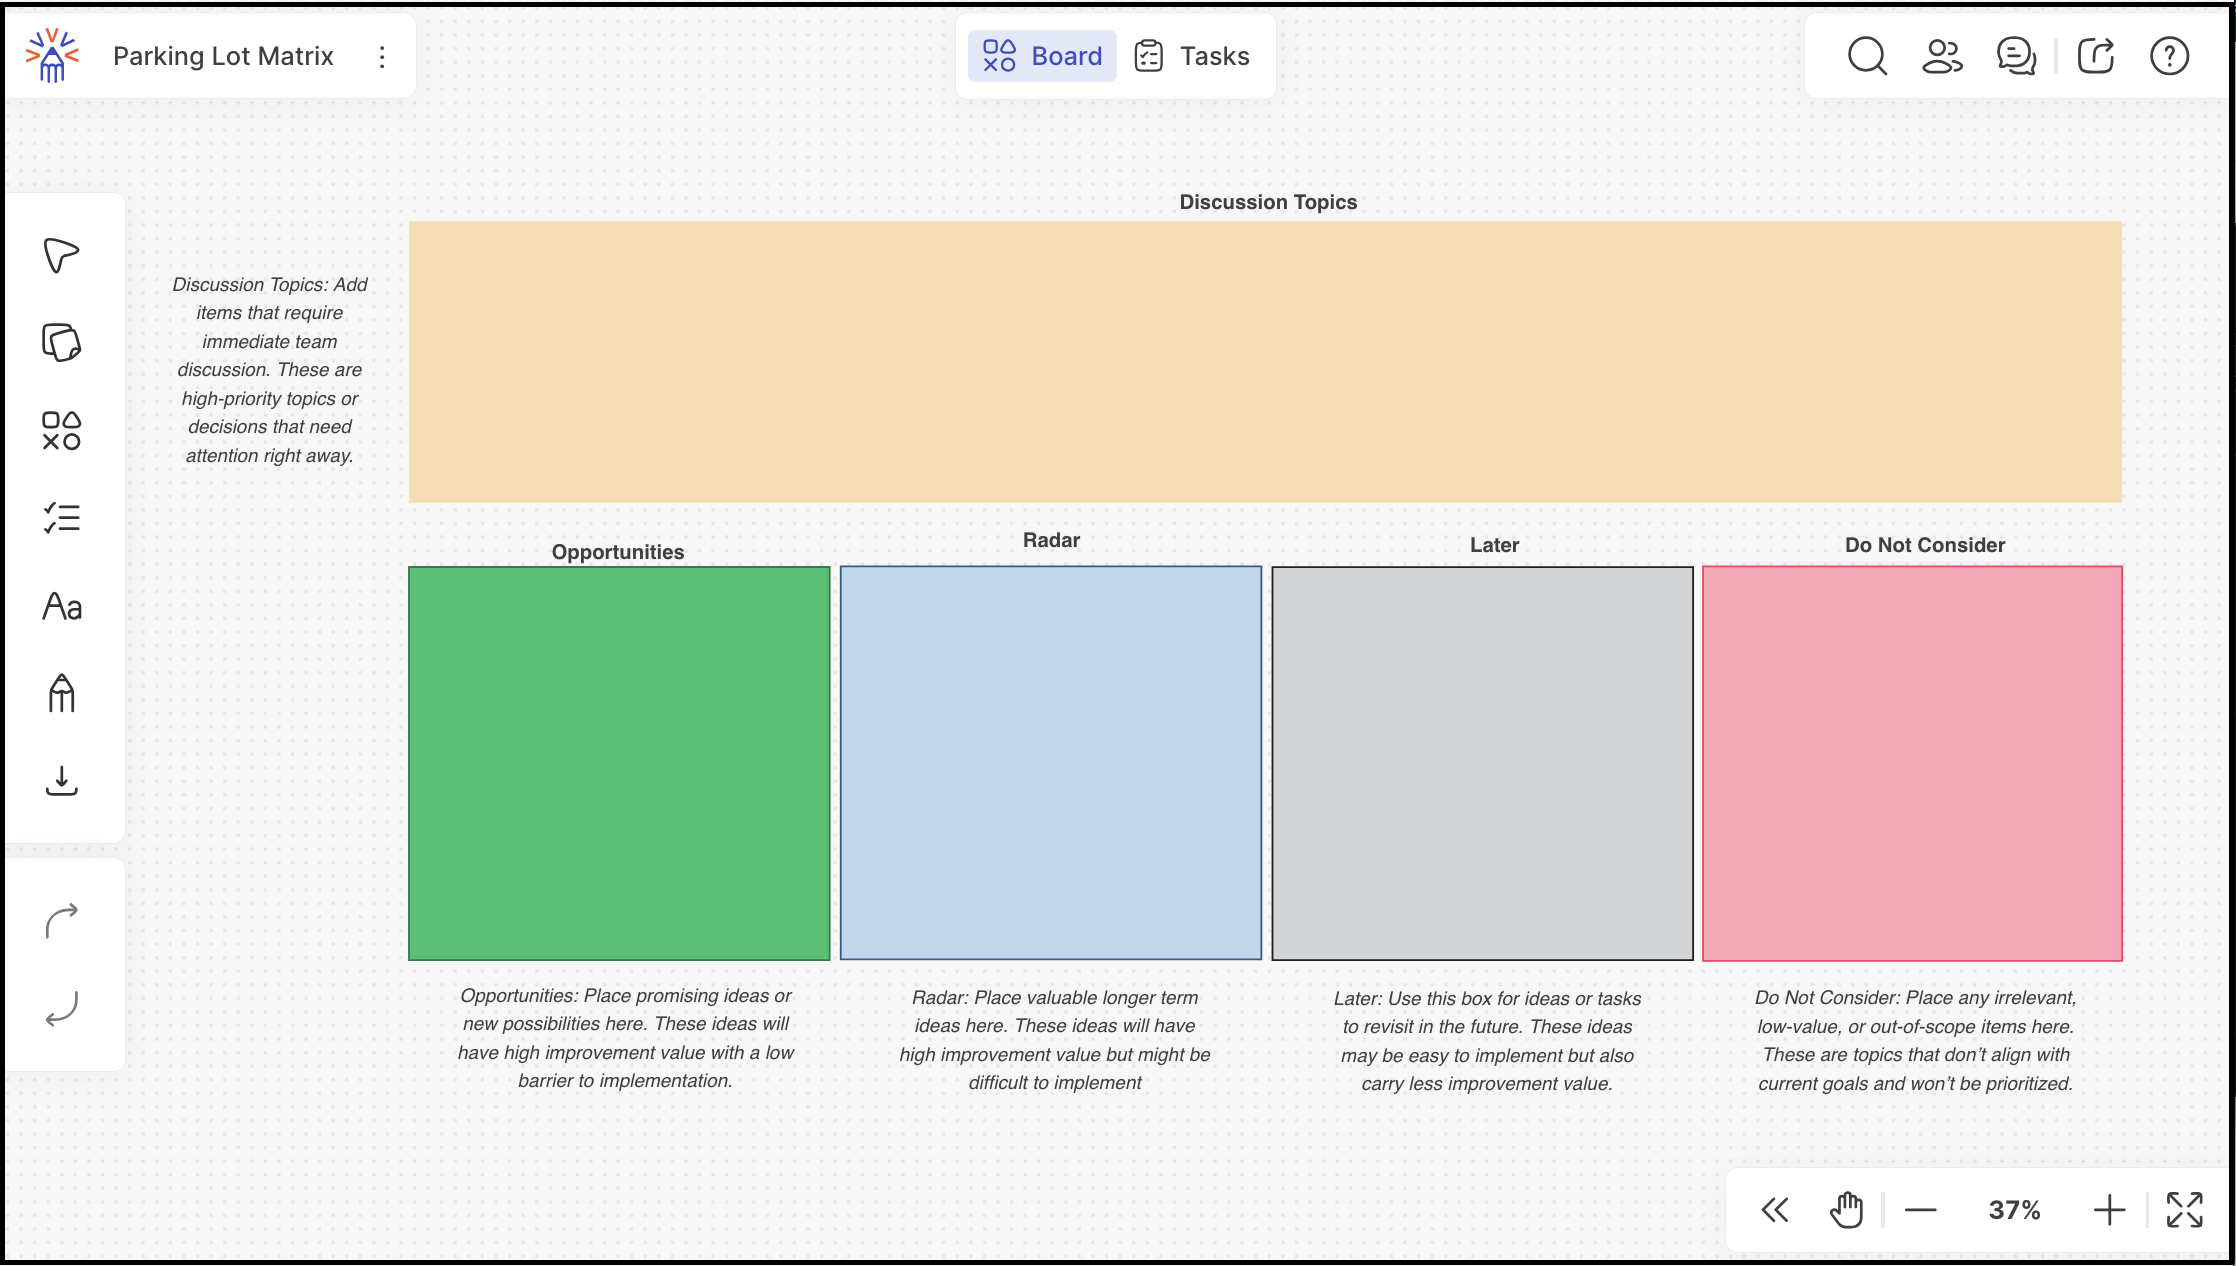Open the collaborators people icon
Screen dimensions: 2236x1266
coord(1941,56)
